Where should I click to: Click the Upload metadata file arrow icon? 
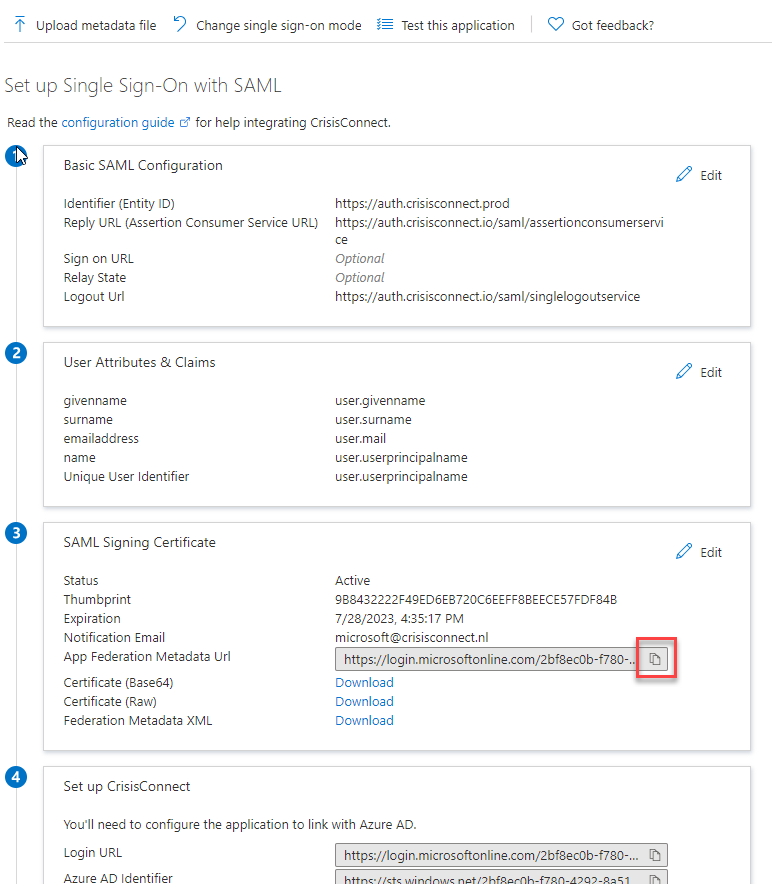(20, 24)
